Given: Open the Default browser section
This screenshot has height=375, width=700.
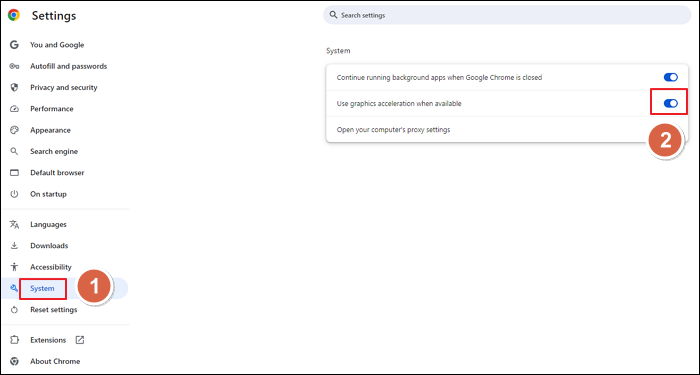Looking at the screenshot, I should point(57,173).
